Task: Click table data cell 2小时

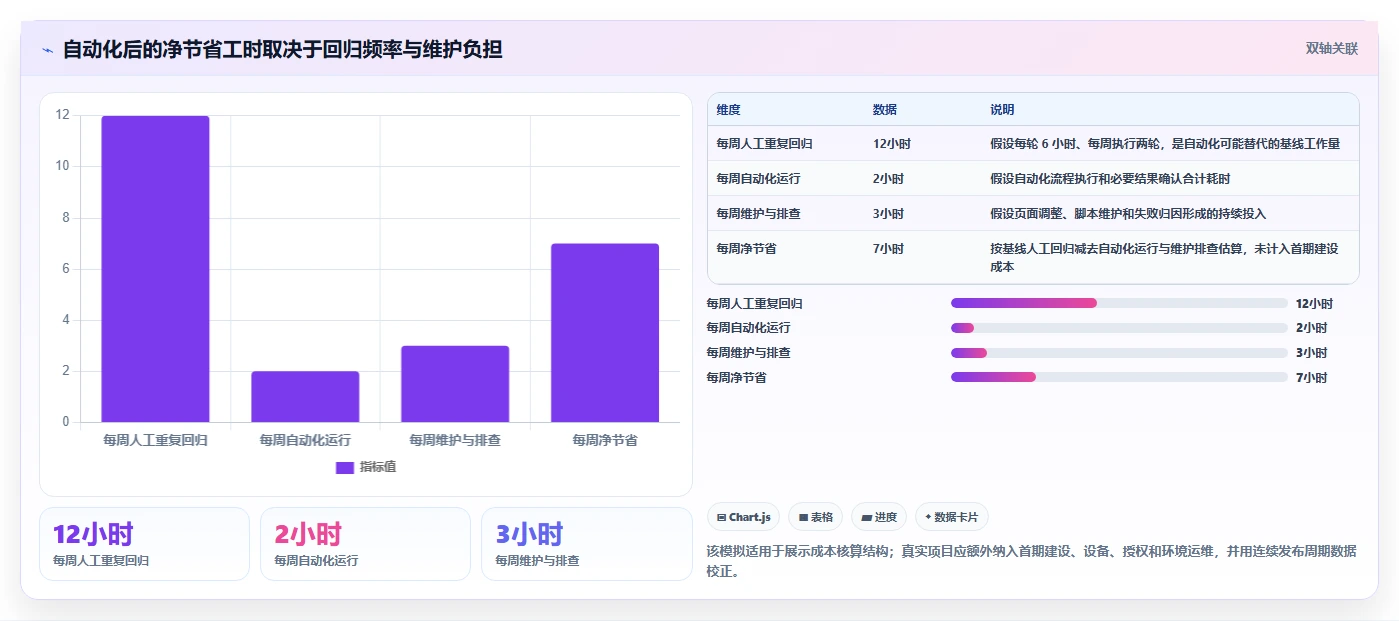Action: 888,179
